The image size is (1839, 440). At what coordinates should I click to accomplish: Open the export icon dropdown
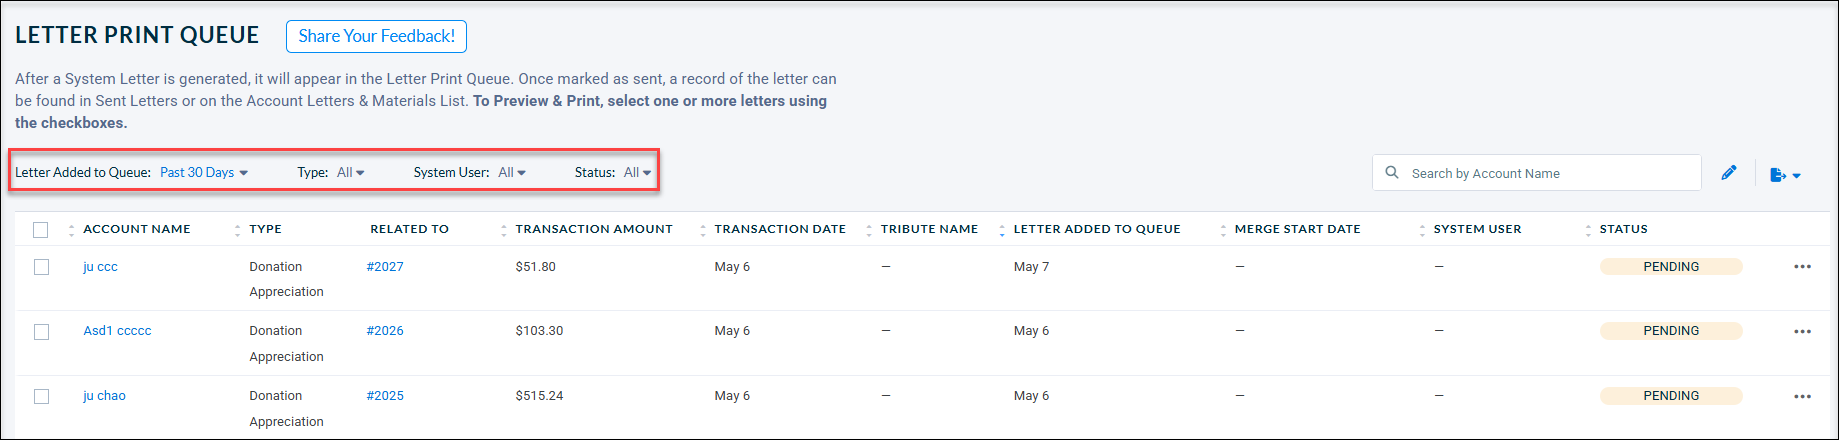pos(1785,175)
